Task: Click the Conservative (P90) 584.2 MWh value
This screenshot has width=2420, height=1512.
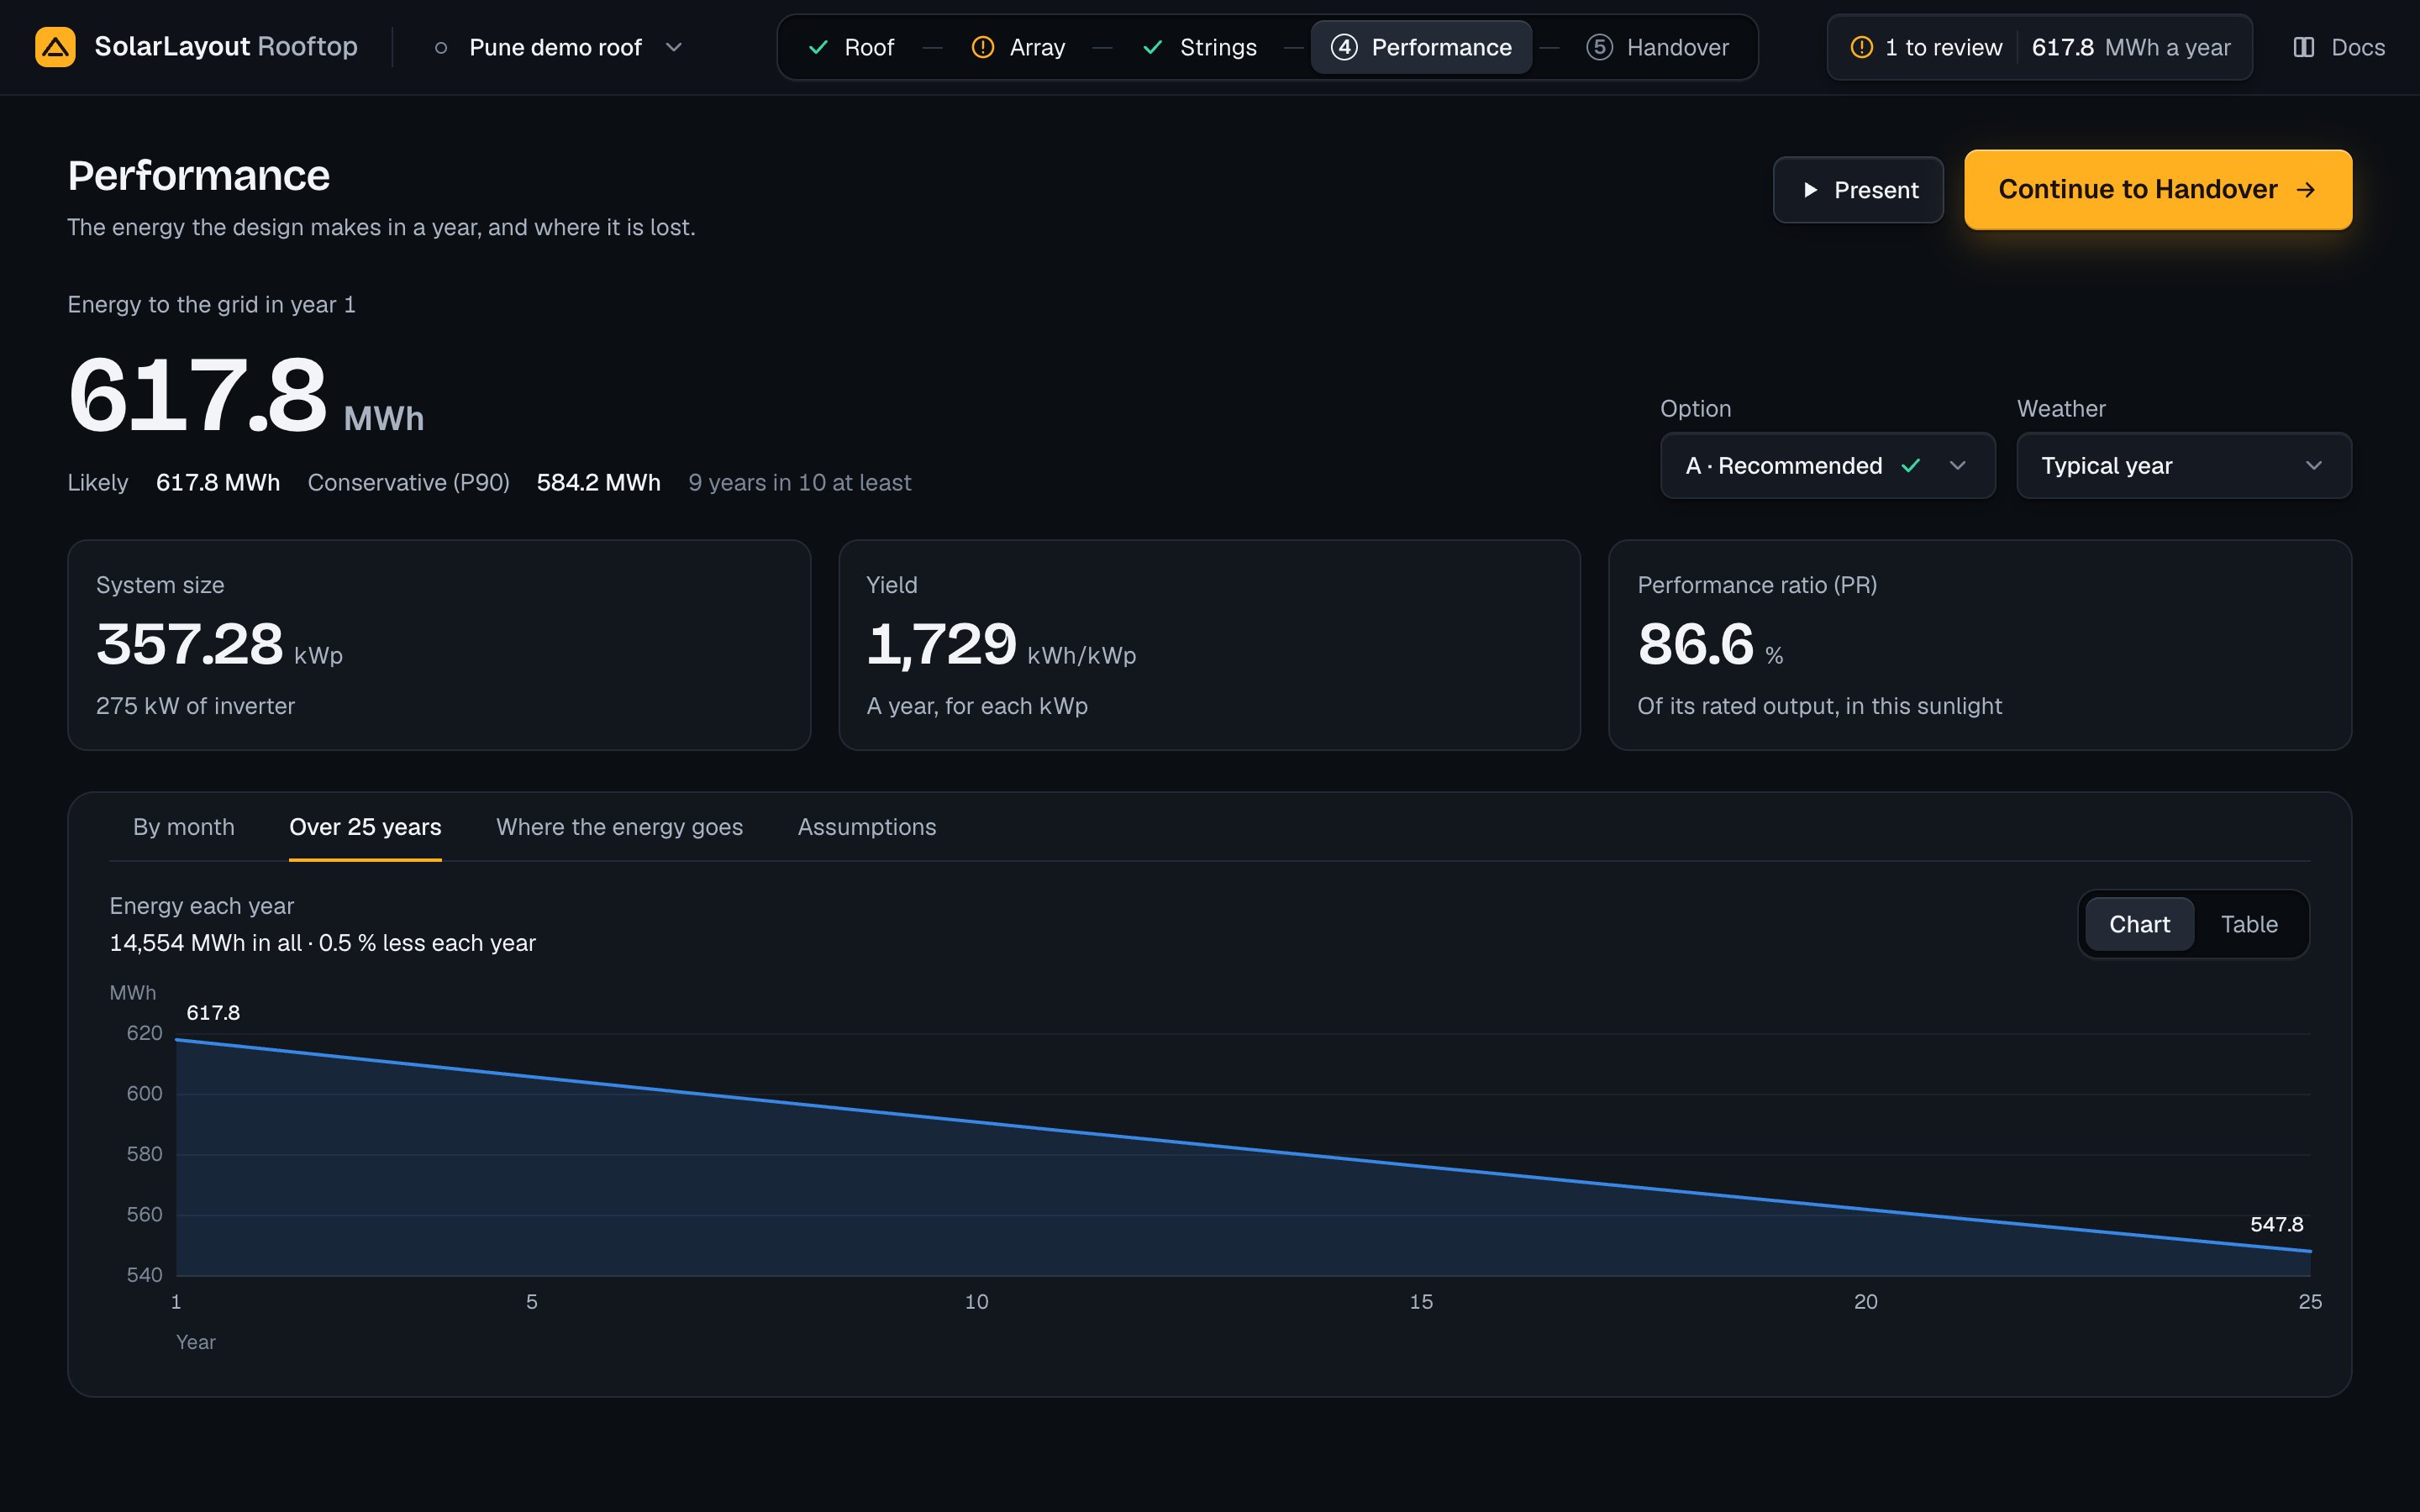Action: [598, 483]
